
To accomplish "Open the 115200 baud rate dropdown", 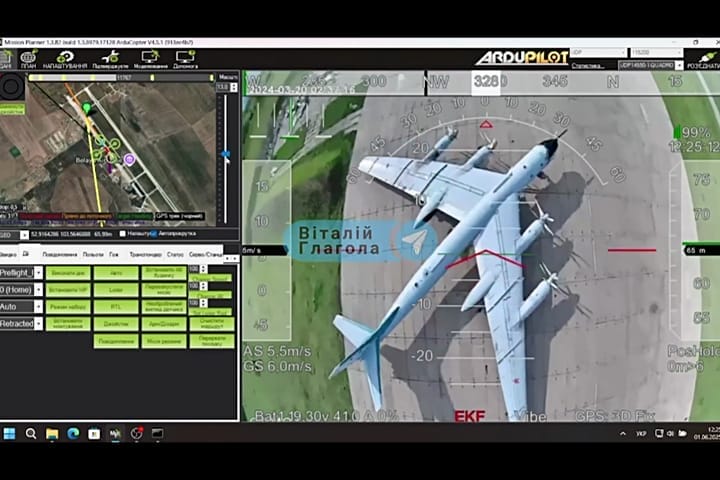I will pos(656,52).
